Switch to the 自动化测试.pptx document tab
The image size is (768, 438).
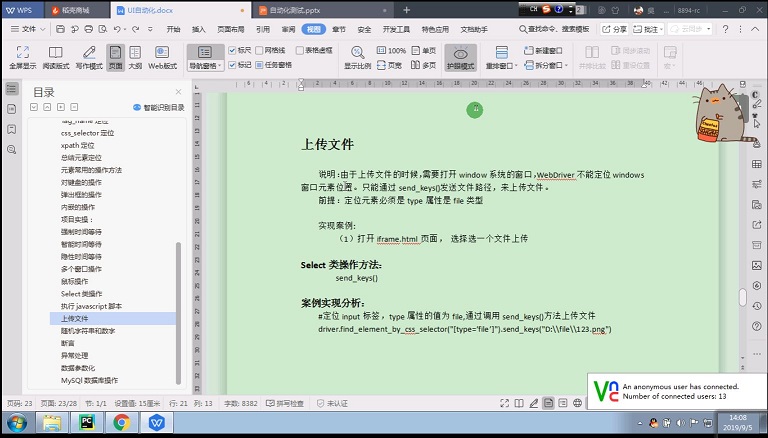point(323,10)
